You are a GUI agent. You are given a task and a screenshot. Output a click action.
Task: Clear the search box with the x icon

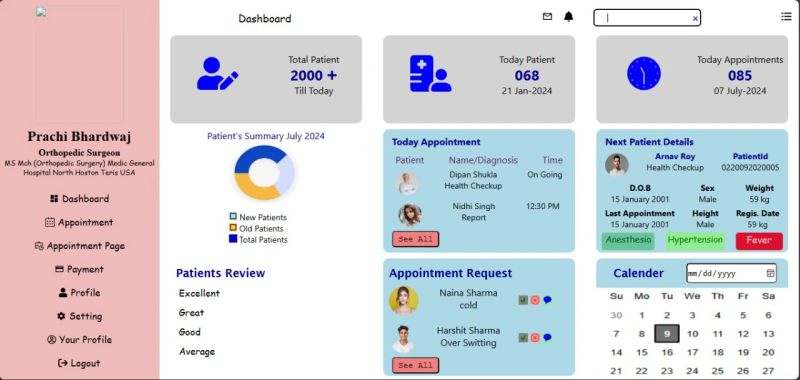point(695,19)
